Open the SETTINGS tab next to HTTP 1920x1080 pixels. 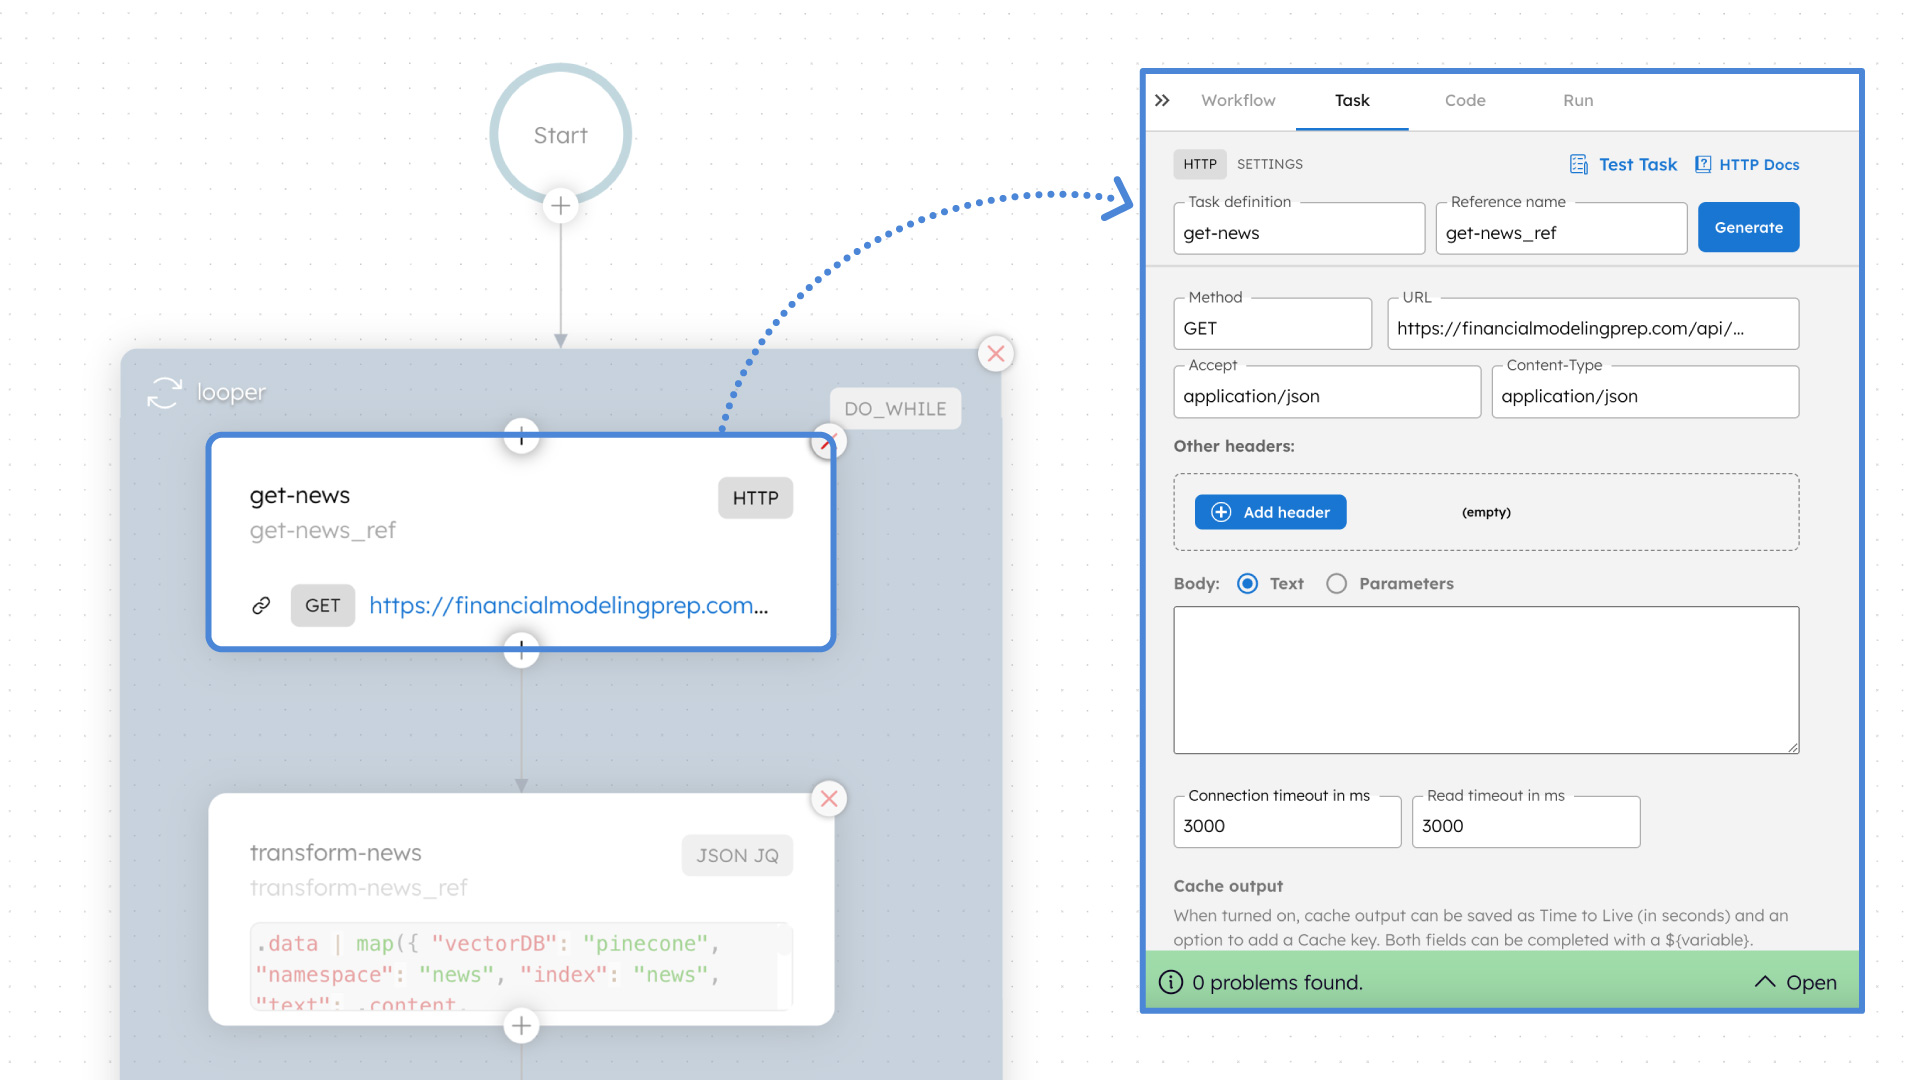tap(1269, 163)
